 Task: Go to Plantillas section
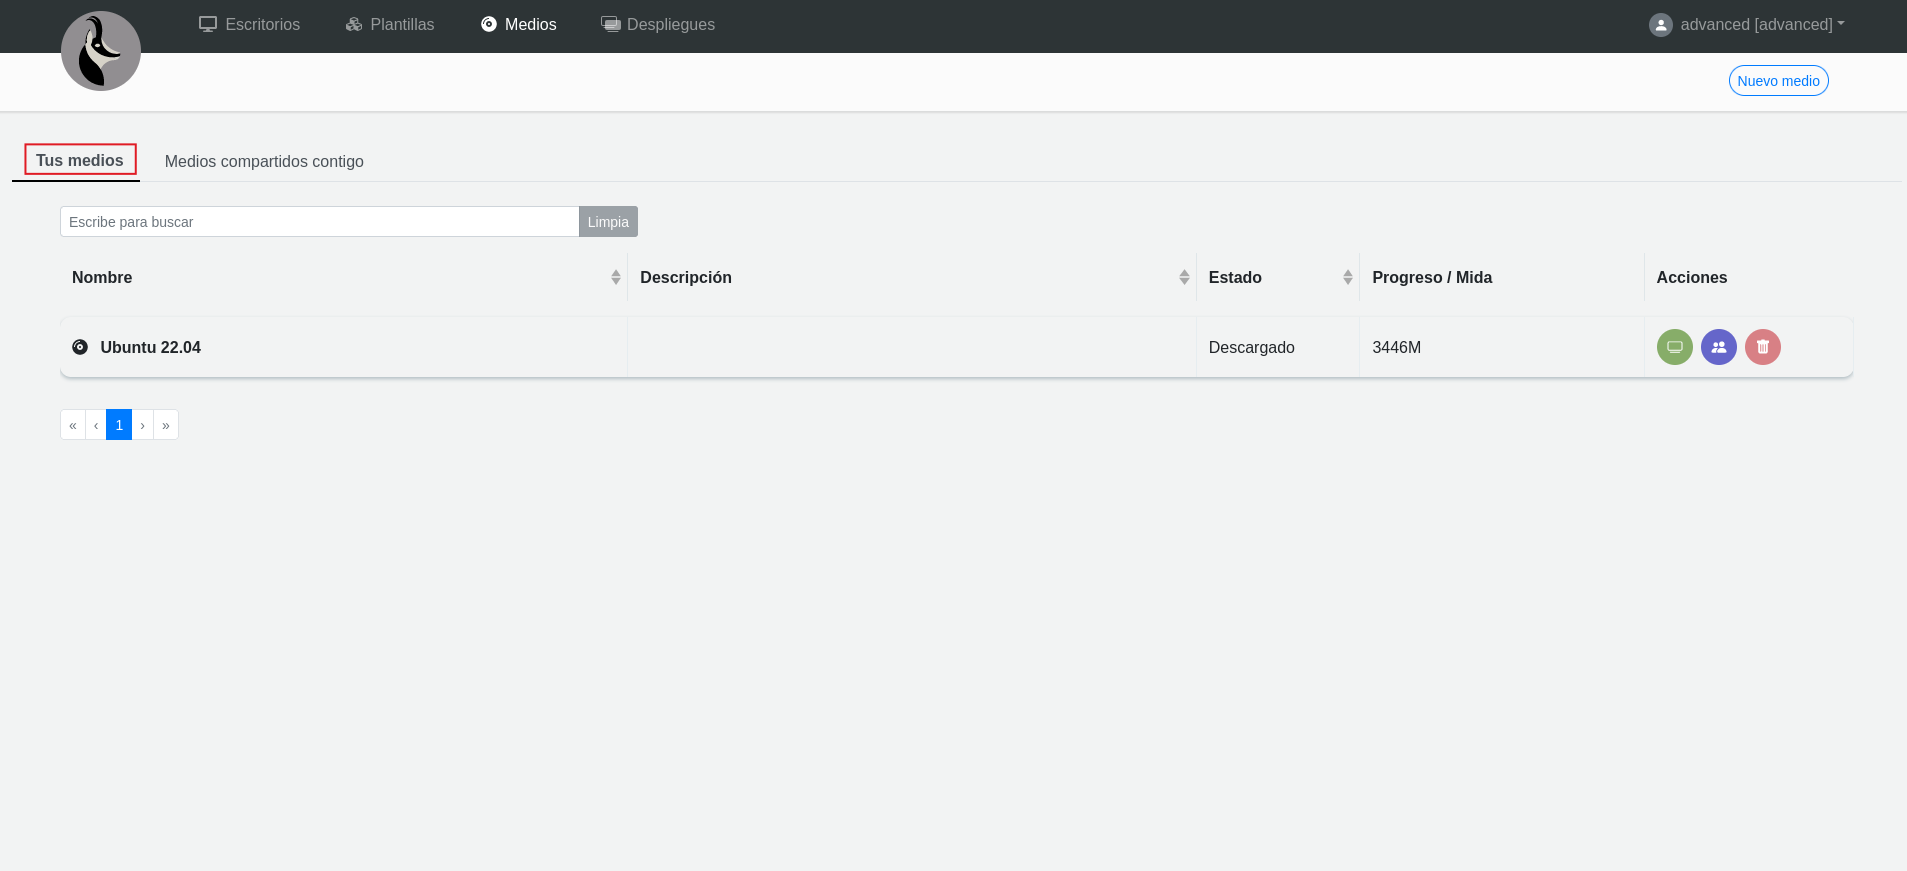(390, 25)
